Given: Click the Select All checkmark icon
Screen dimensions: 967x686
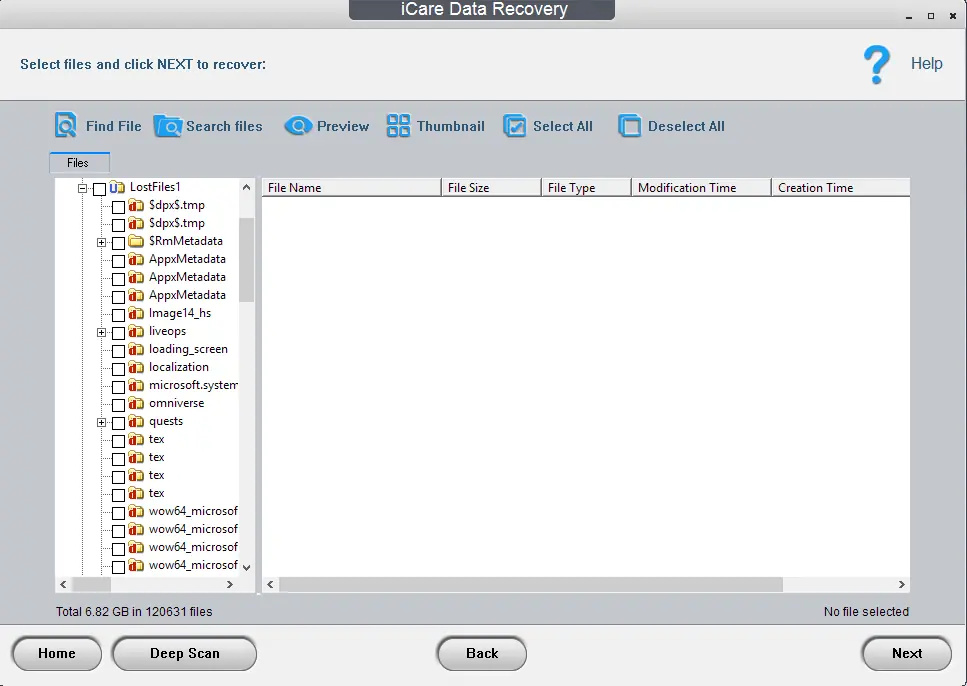Looking at the screenshot, I should pyautogui.click(x=514, y=126).
